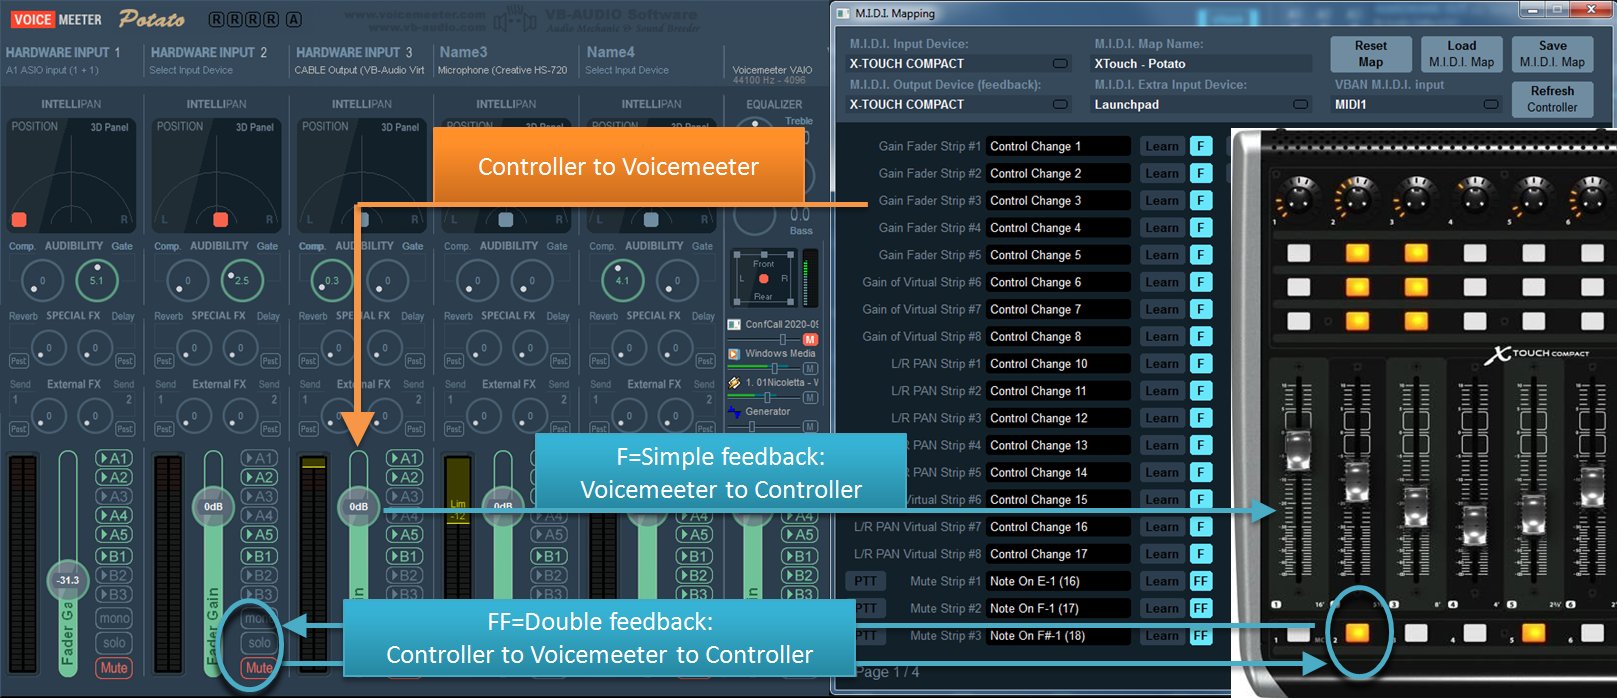Click the FF icon for Mute Strip #2
This screenshot has width=1617, height=698.
point(1201,608)
